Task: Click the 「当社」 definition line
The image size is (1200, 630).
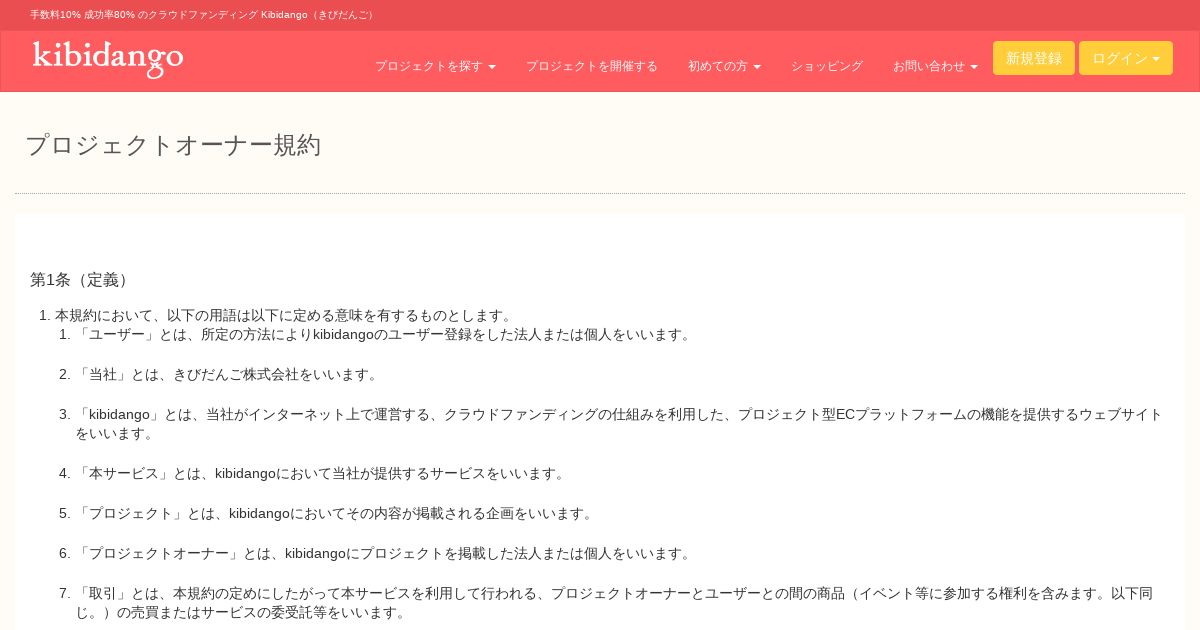Action: (x=229, y=375)
